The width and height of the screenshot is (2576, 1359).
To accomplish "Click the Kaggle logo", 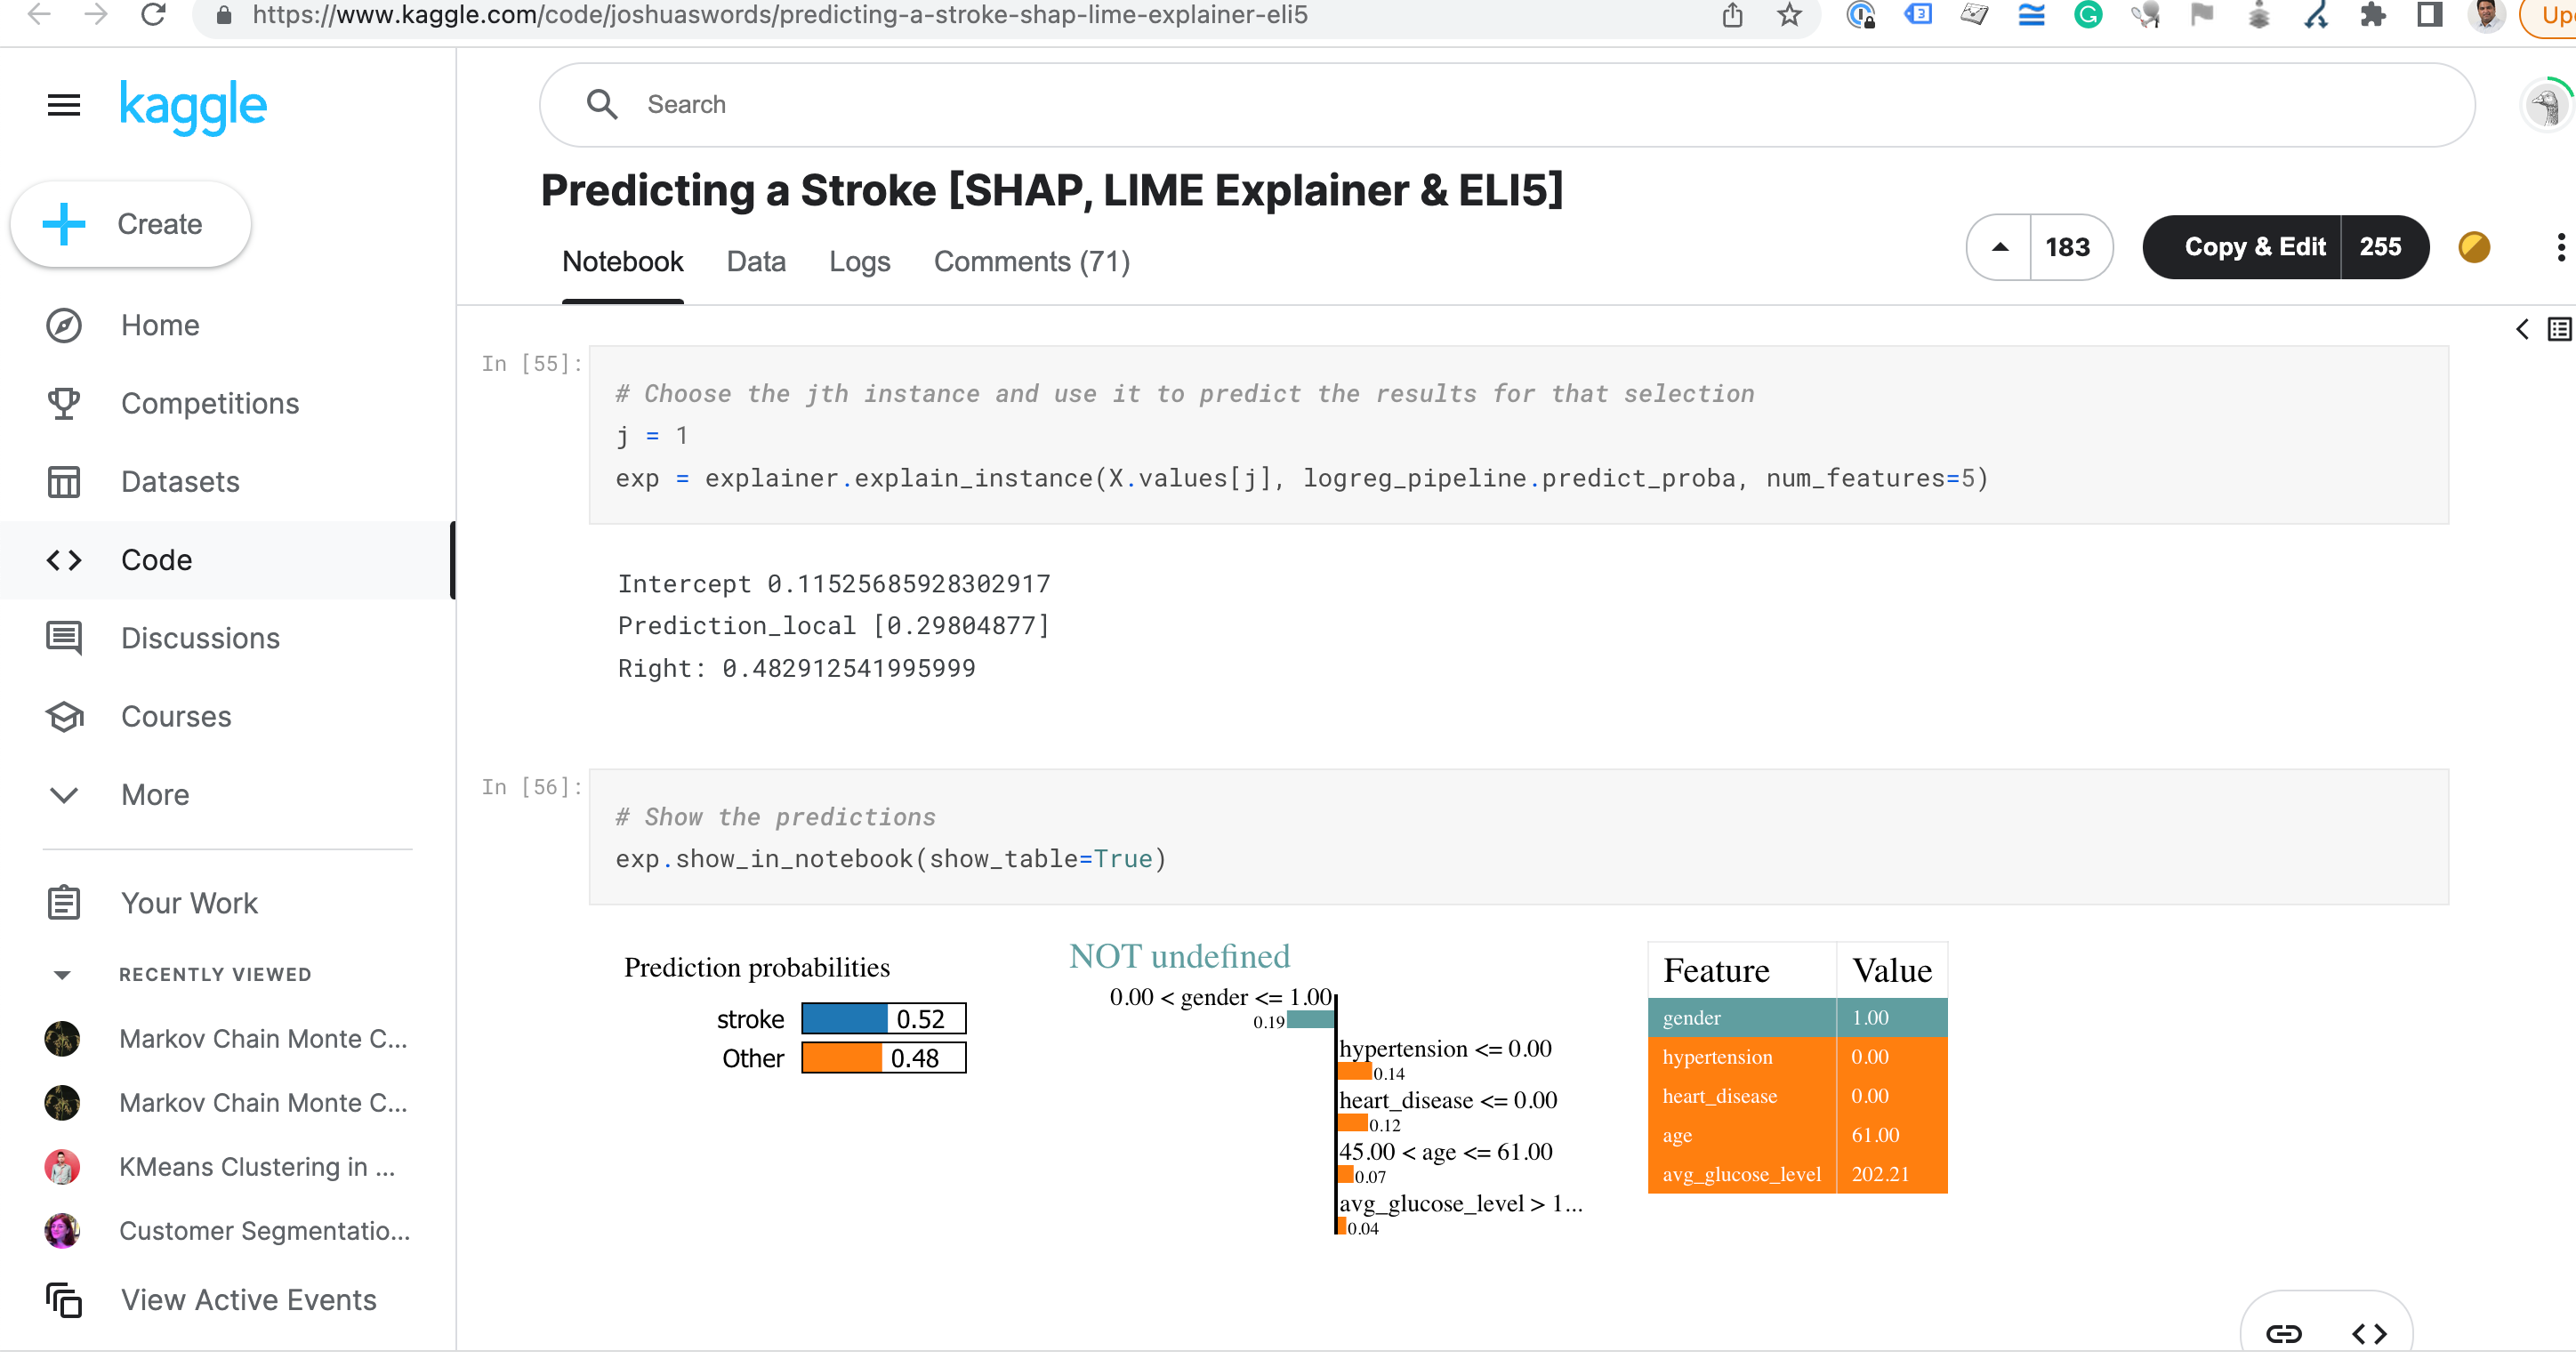I will tap(192, 106).
